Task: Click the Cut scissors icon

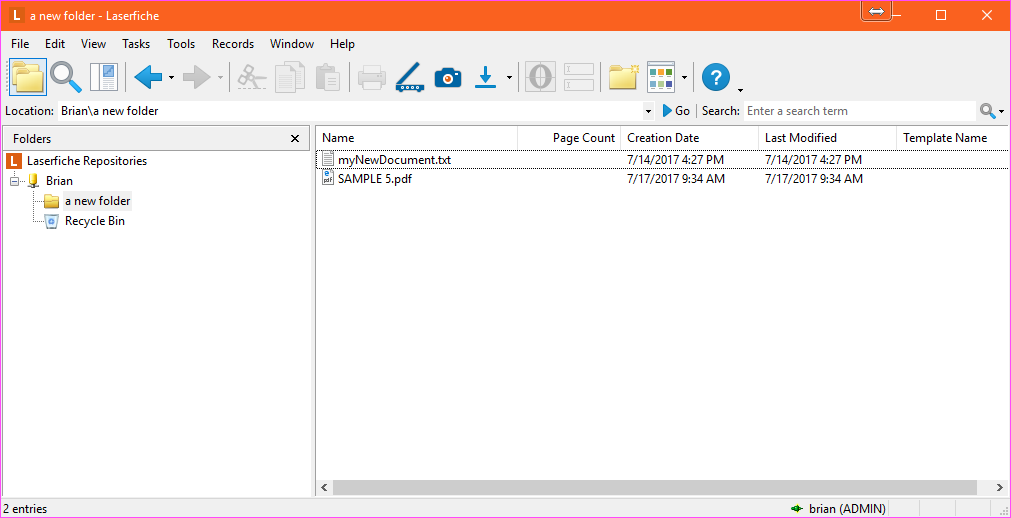Action: pos(251,77)
